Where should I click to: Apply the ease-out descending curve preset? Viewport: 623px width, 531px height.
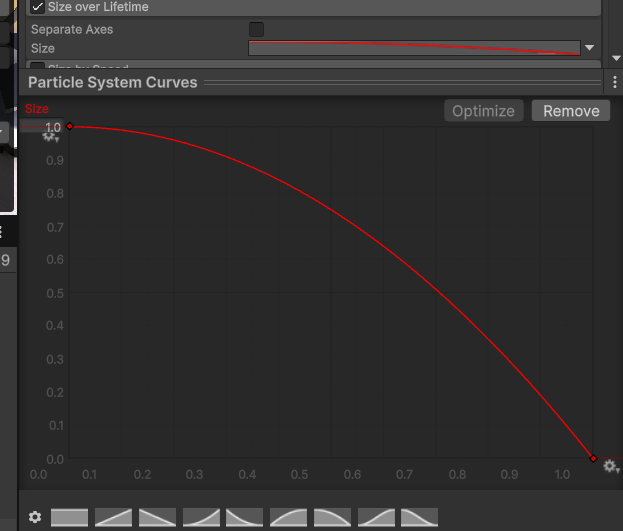pos(332,517)
